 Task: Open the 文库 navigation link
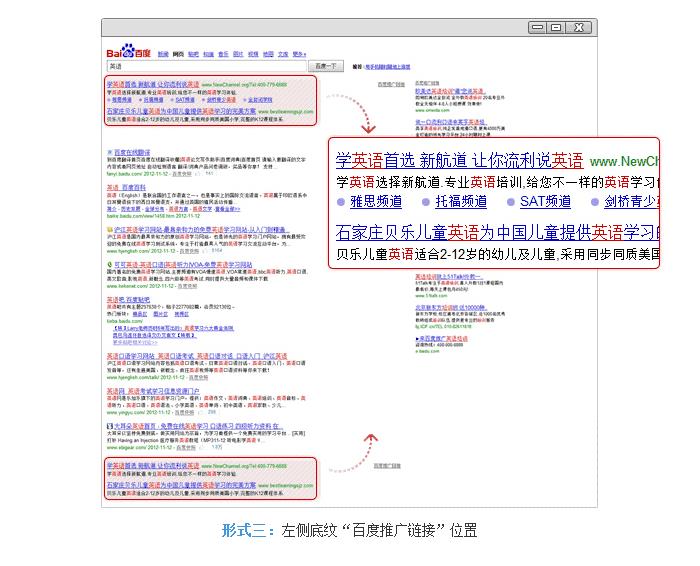[x=283, y=54]
